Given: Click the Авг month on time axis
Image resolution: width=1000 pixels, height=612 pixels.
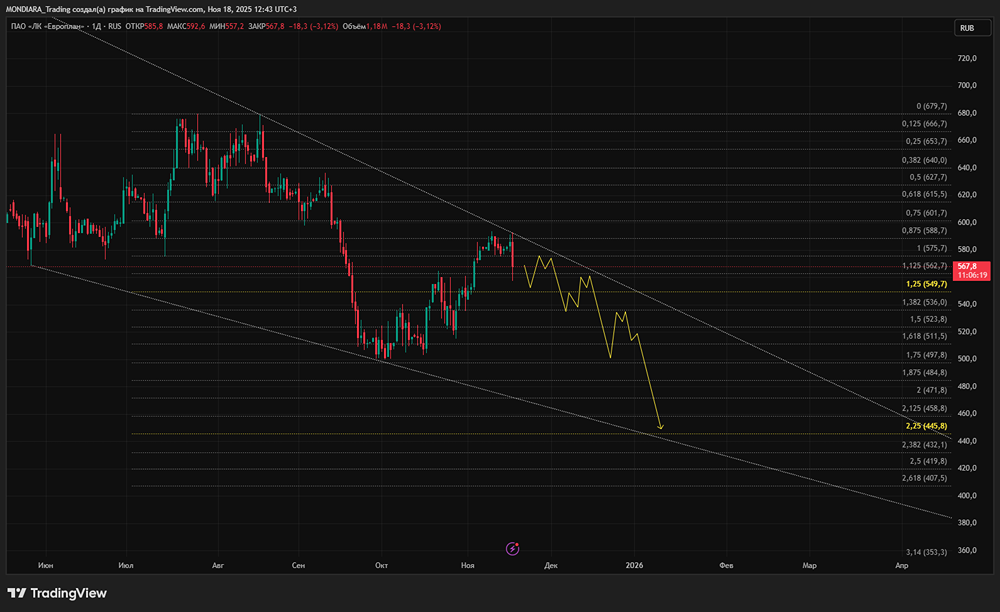Looking at the screenshot, I should 217,565.
